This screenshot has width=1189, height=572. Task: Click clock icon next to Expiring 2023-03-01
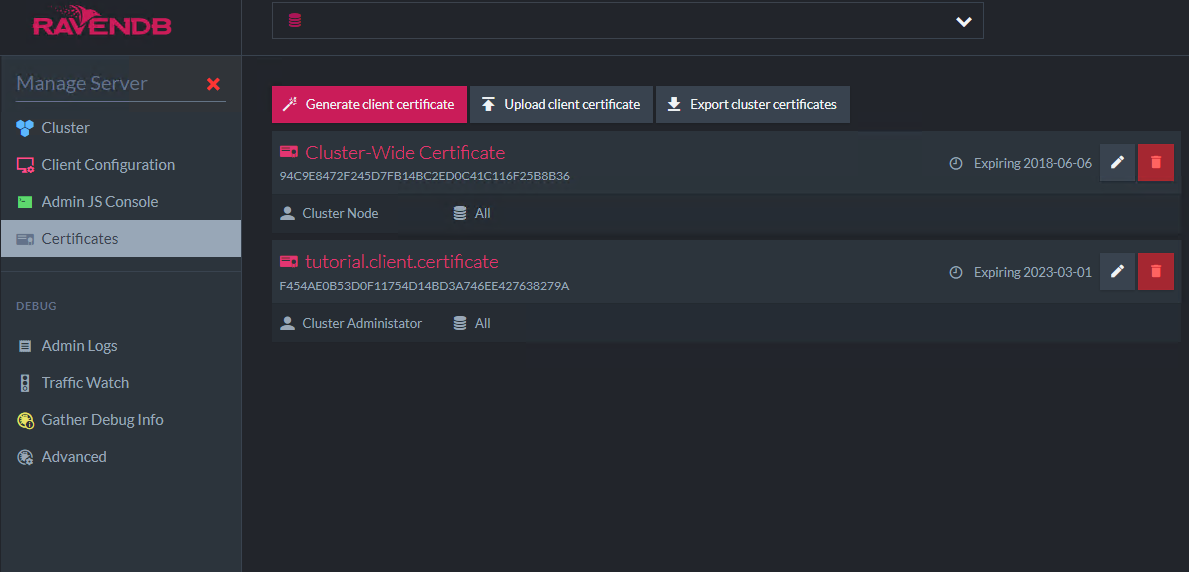(x=956, y=272)
